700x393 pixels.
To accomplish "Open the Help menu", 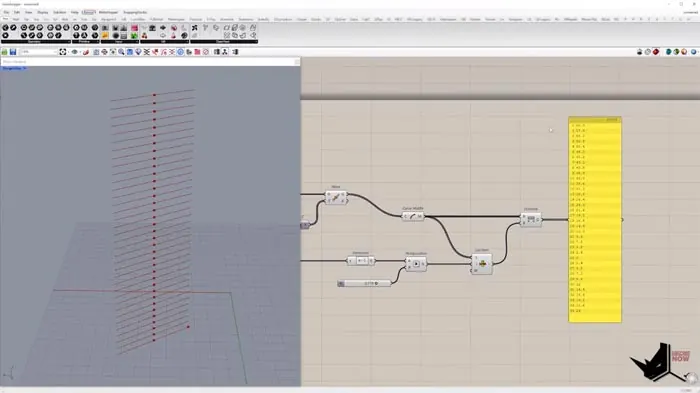I will pyautogui.click(x=75, y=13).
